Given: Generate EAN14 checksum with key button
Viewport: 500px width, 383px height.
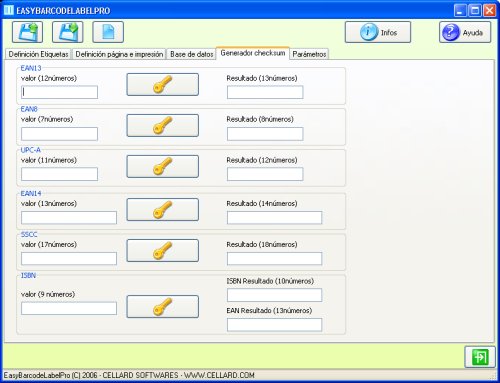Looking at the screenshot, I should point(163,210).
